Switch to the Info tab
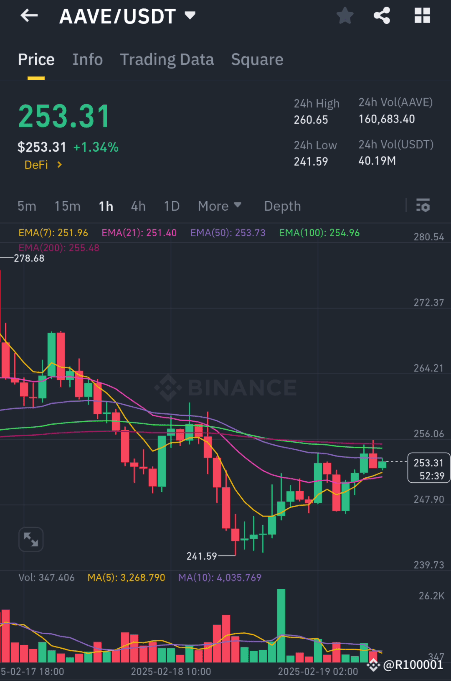This screenshot has width=451, height=681. click(87, 60)
